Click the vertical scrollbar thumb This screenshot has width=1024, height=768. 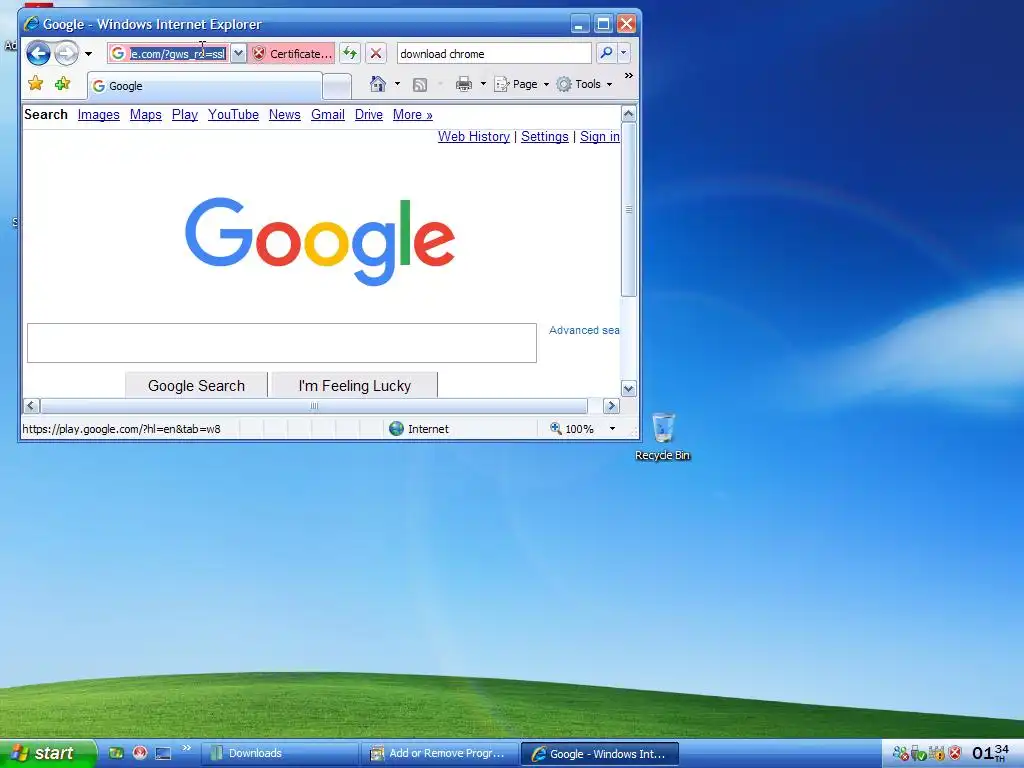coord(629,210)
